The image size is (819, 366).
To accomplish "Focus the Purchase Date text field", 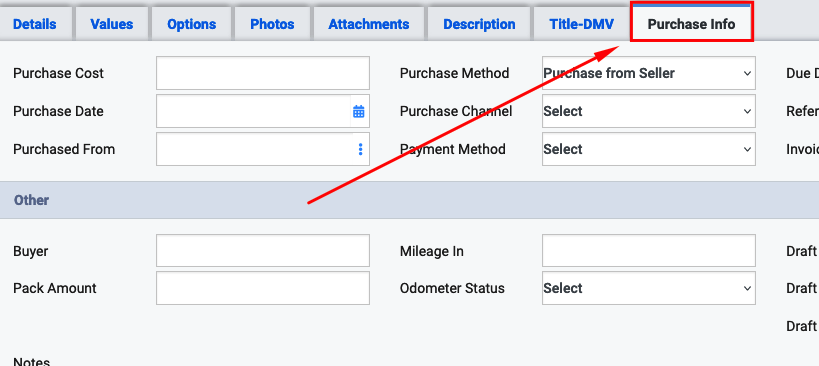I will pos(253,111).
